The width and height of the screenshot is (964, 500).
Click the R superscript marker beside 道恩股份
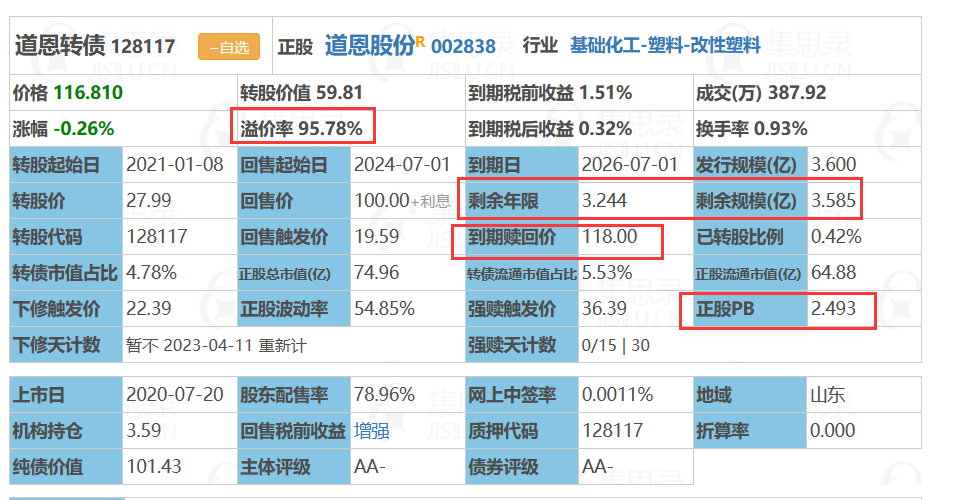coord(421,41)
